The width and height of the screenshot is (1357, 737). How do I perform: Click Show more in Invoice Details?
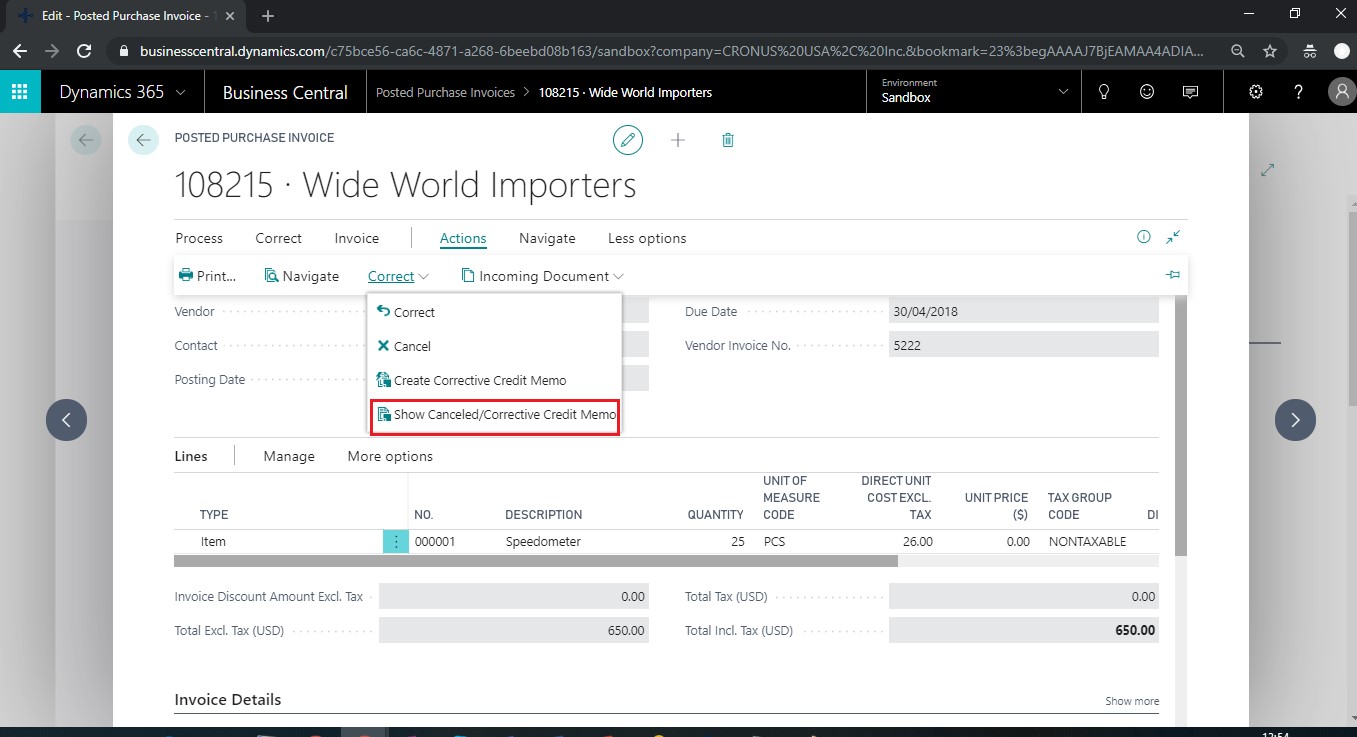[1132, 701]
